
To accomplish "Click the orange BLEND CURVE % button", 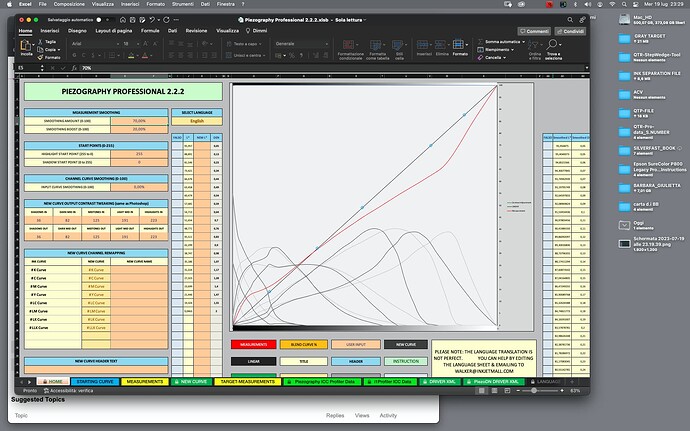I will click(304, 345).
